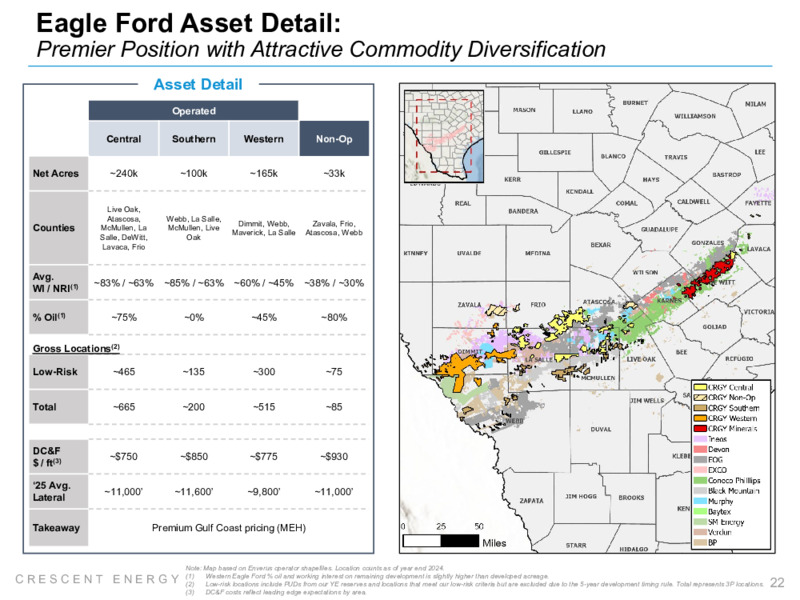Select the '~165k' net acres value

point(263,173)
